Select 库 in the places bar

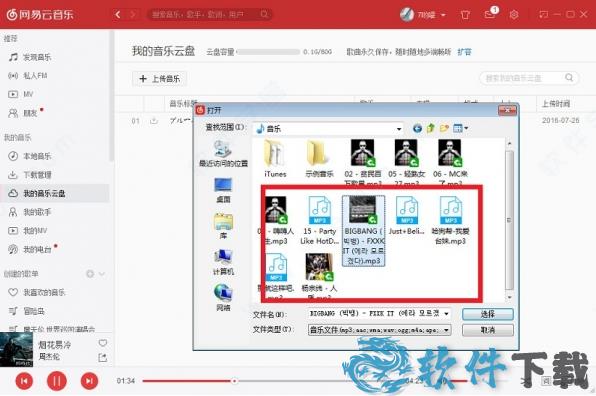tap(223, 227)
